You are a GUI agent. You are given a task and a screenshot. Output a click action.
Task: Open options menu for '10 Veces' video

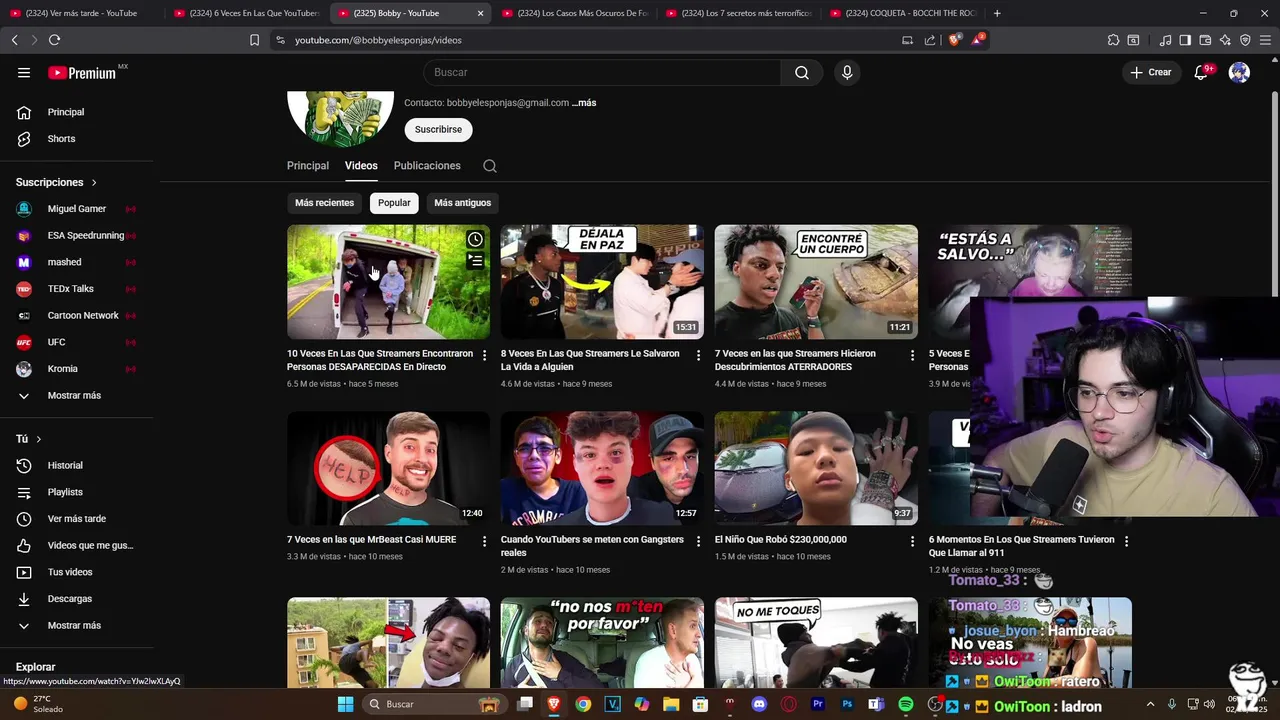(x=484, y=355)
